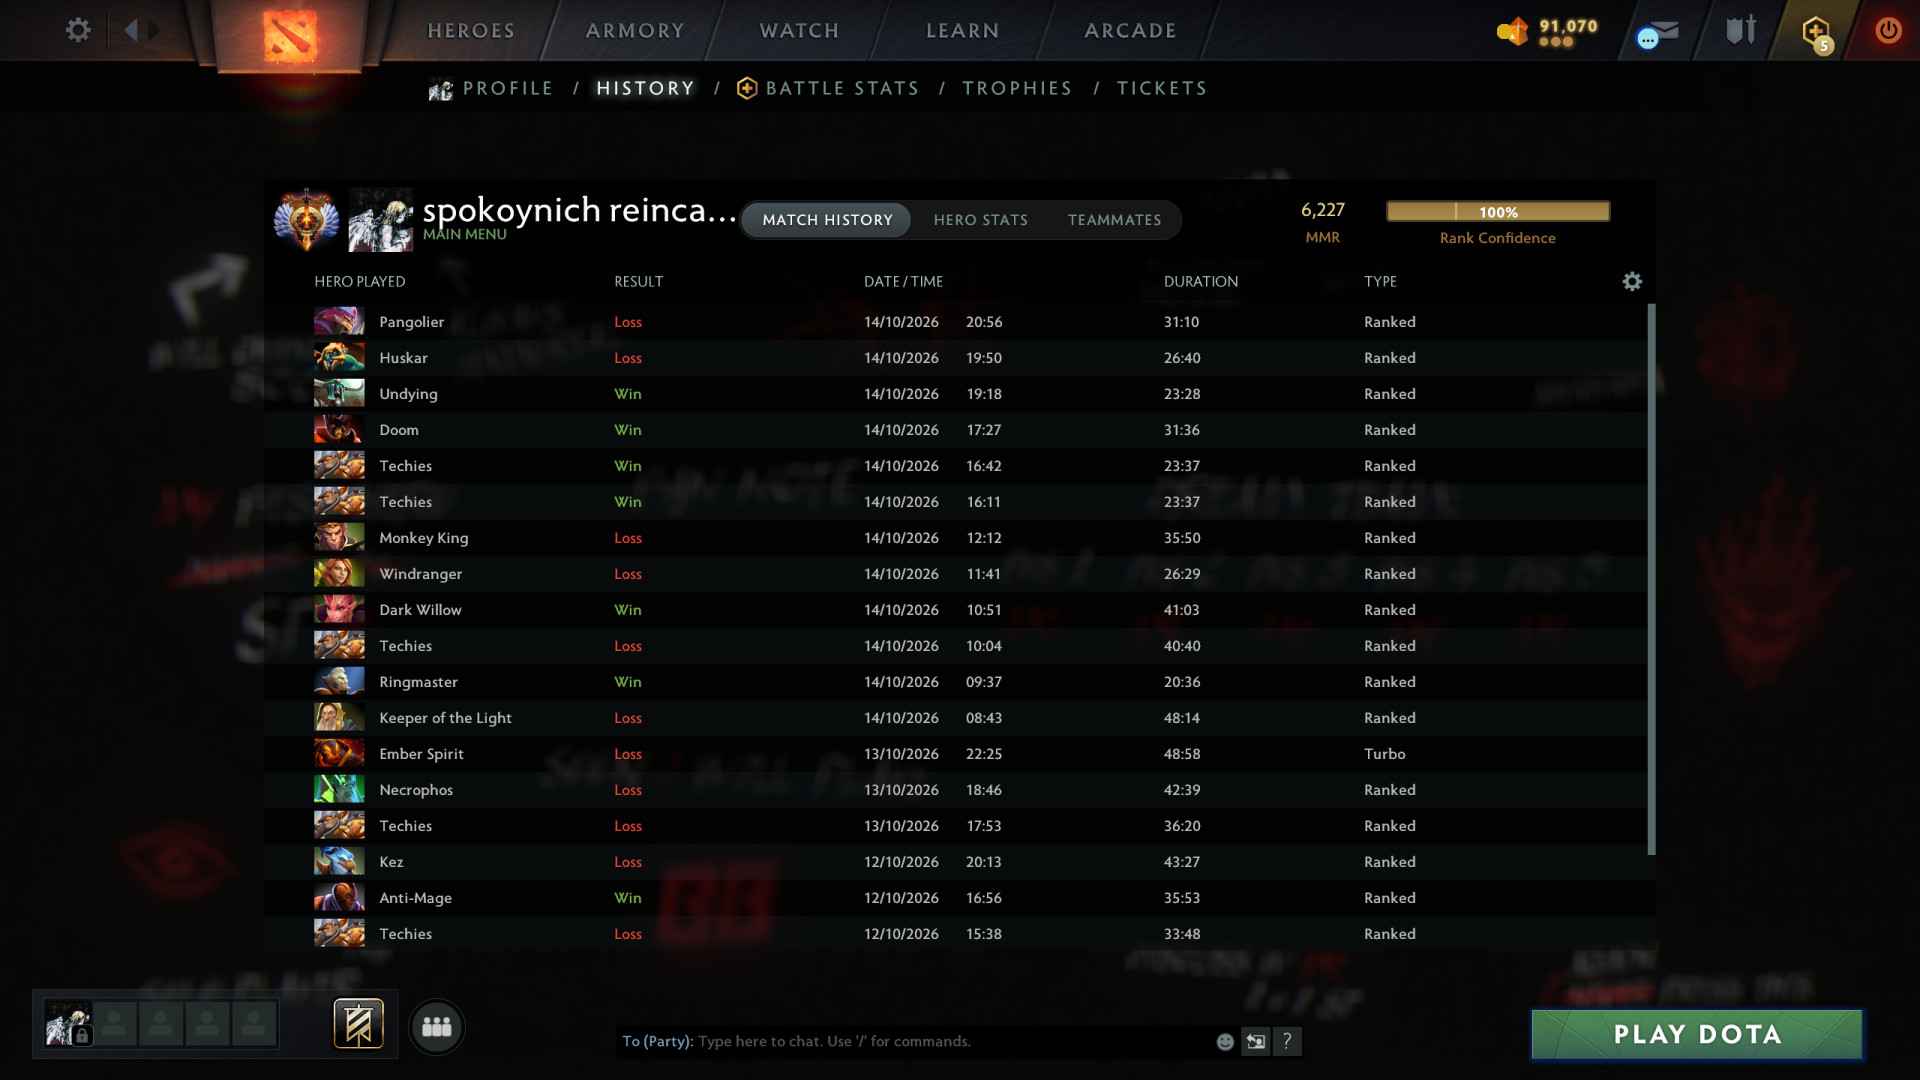Open the Anti-Mage win match
Viewport: 1920px width, 1080px height.
pyautogui.click(x=955, y=898)
